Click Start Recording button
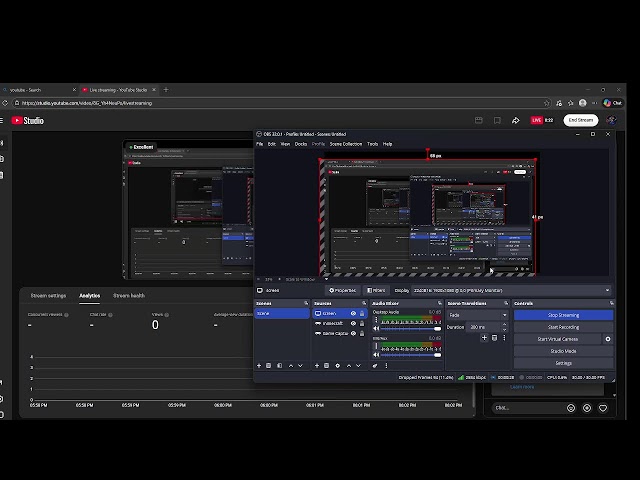 (563, 327)
